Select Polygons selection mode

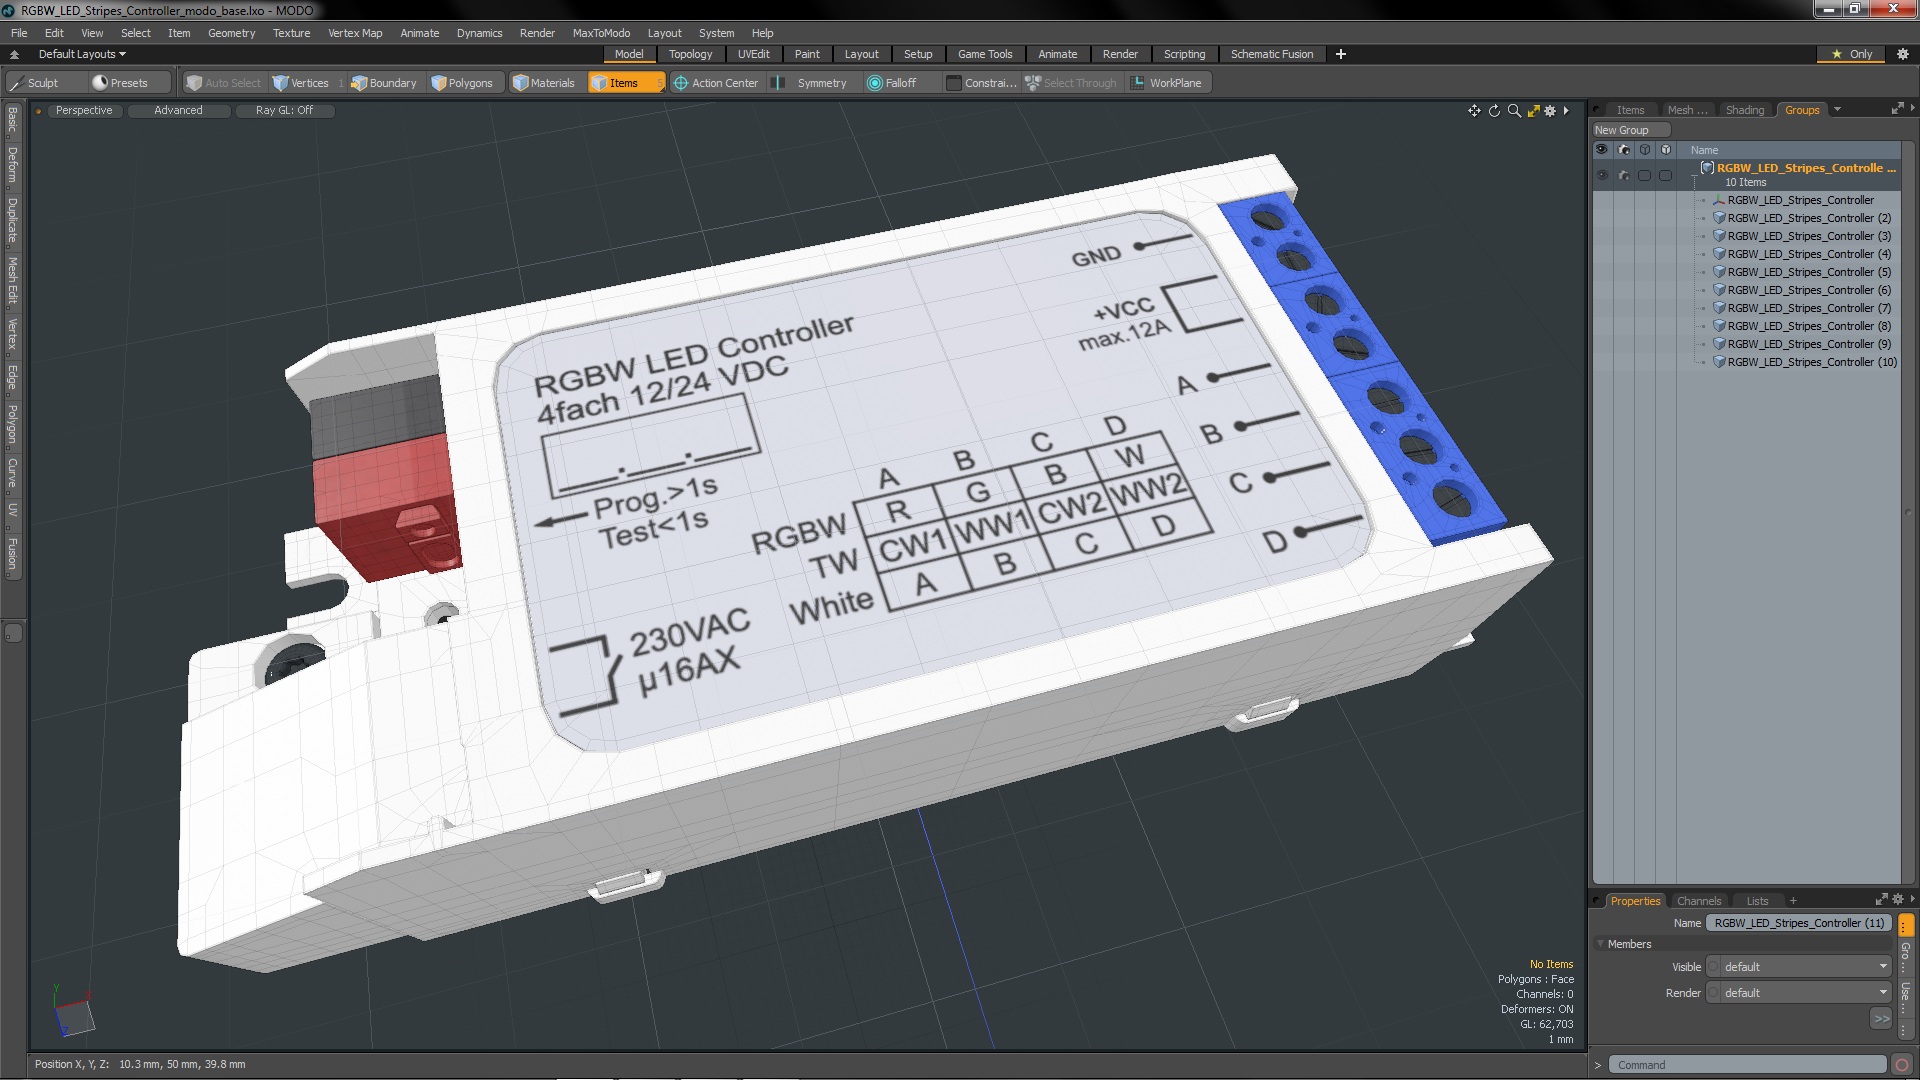tap(462, 83)
